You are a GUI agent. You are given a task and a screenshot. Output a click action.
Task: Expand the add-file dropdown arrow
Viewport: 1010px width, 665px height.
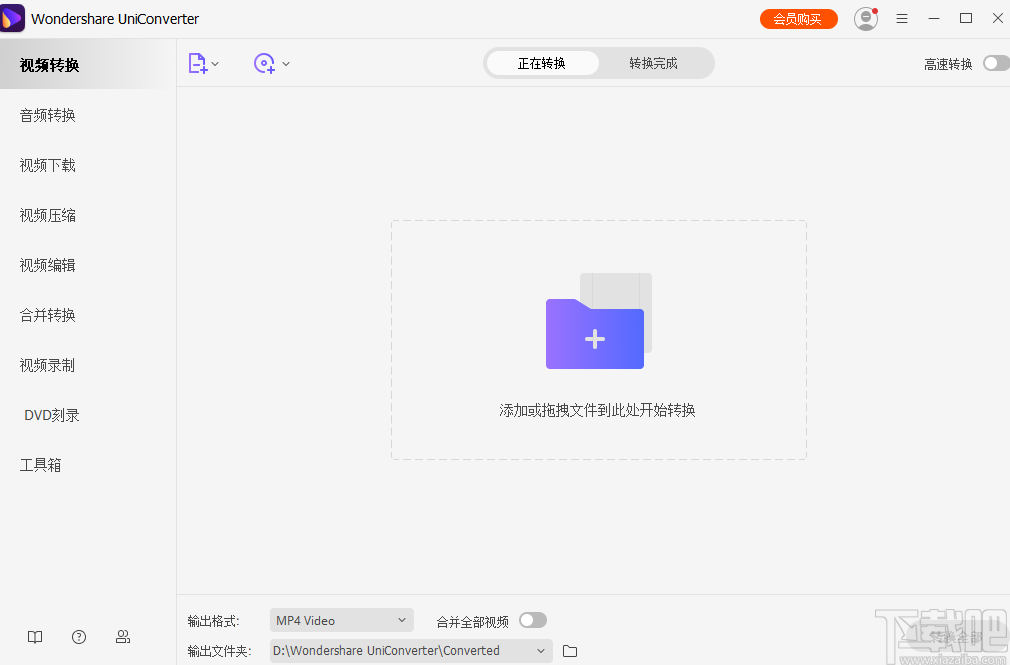[x=214, y=63]
